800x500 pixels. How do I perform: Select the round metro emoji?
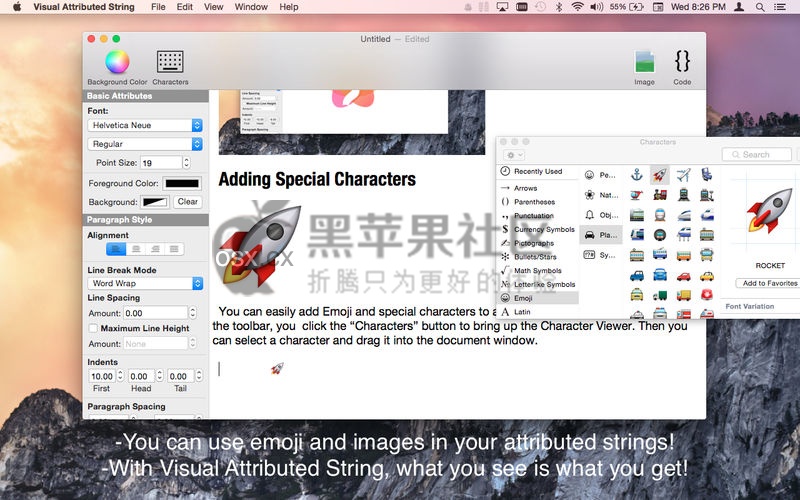(x=660, y=235)
